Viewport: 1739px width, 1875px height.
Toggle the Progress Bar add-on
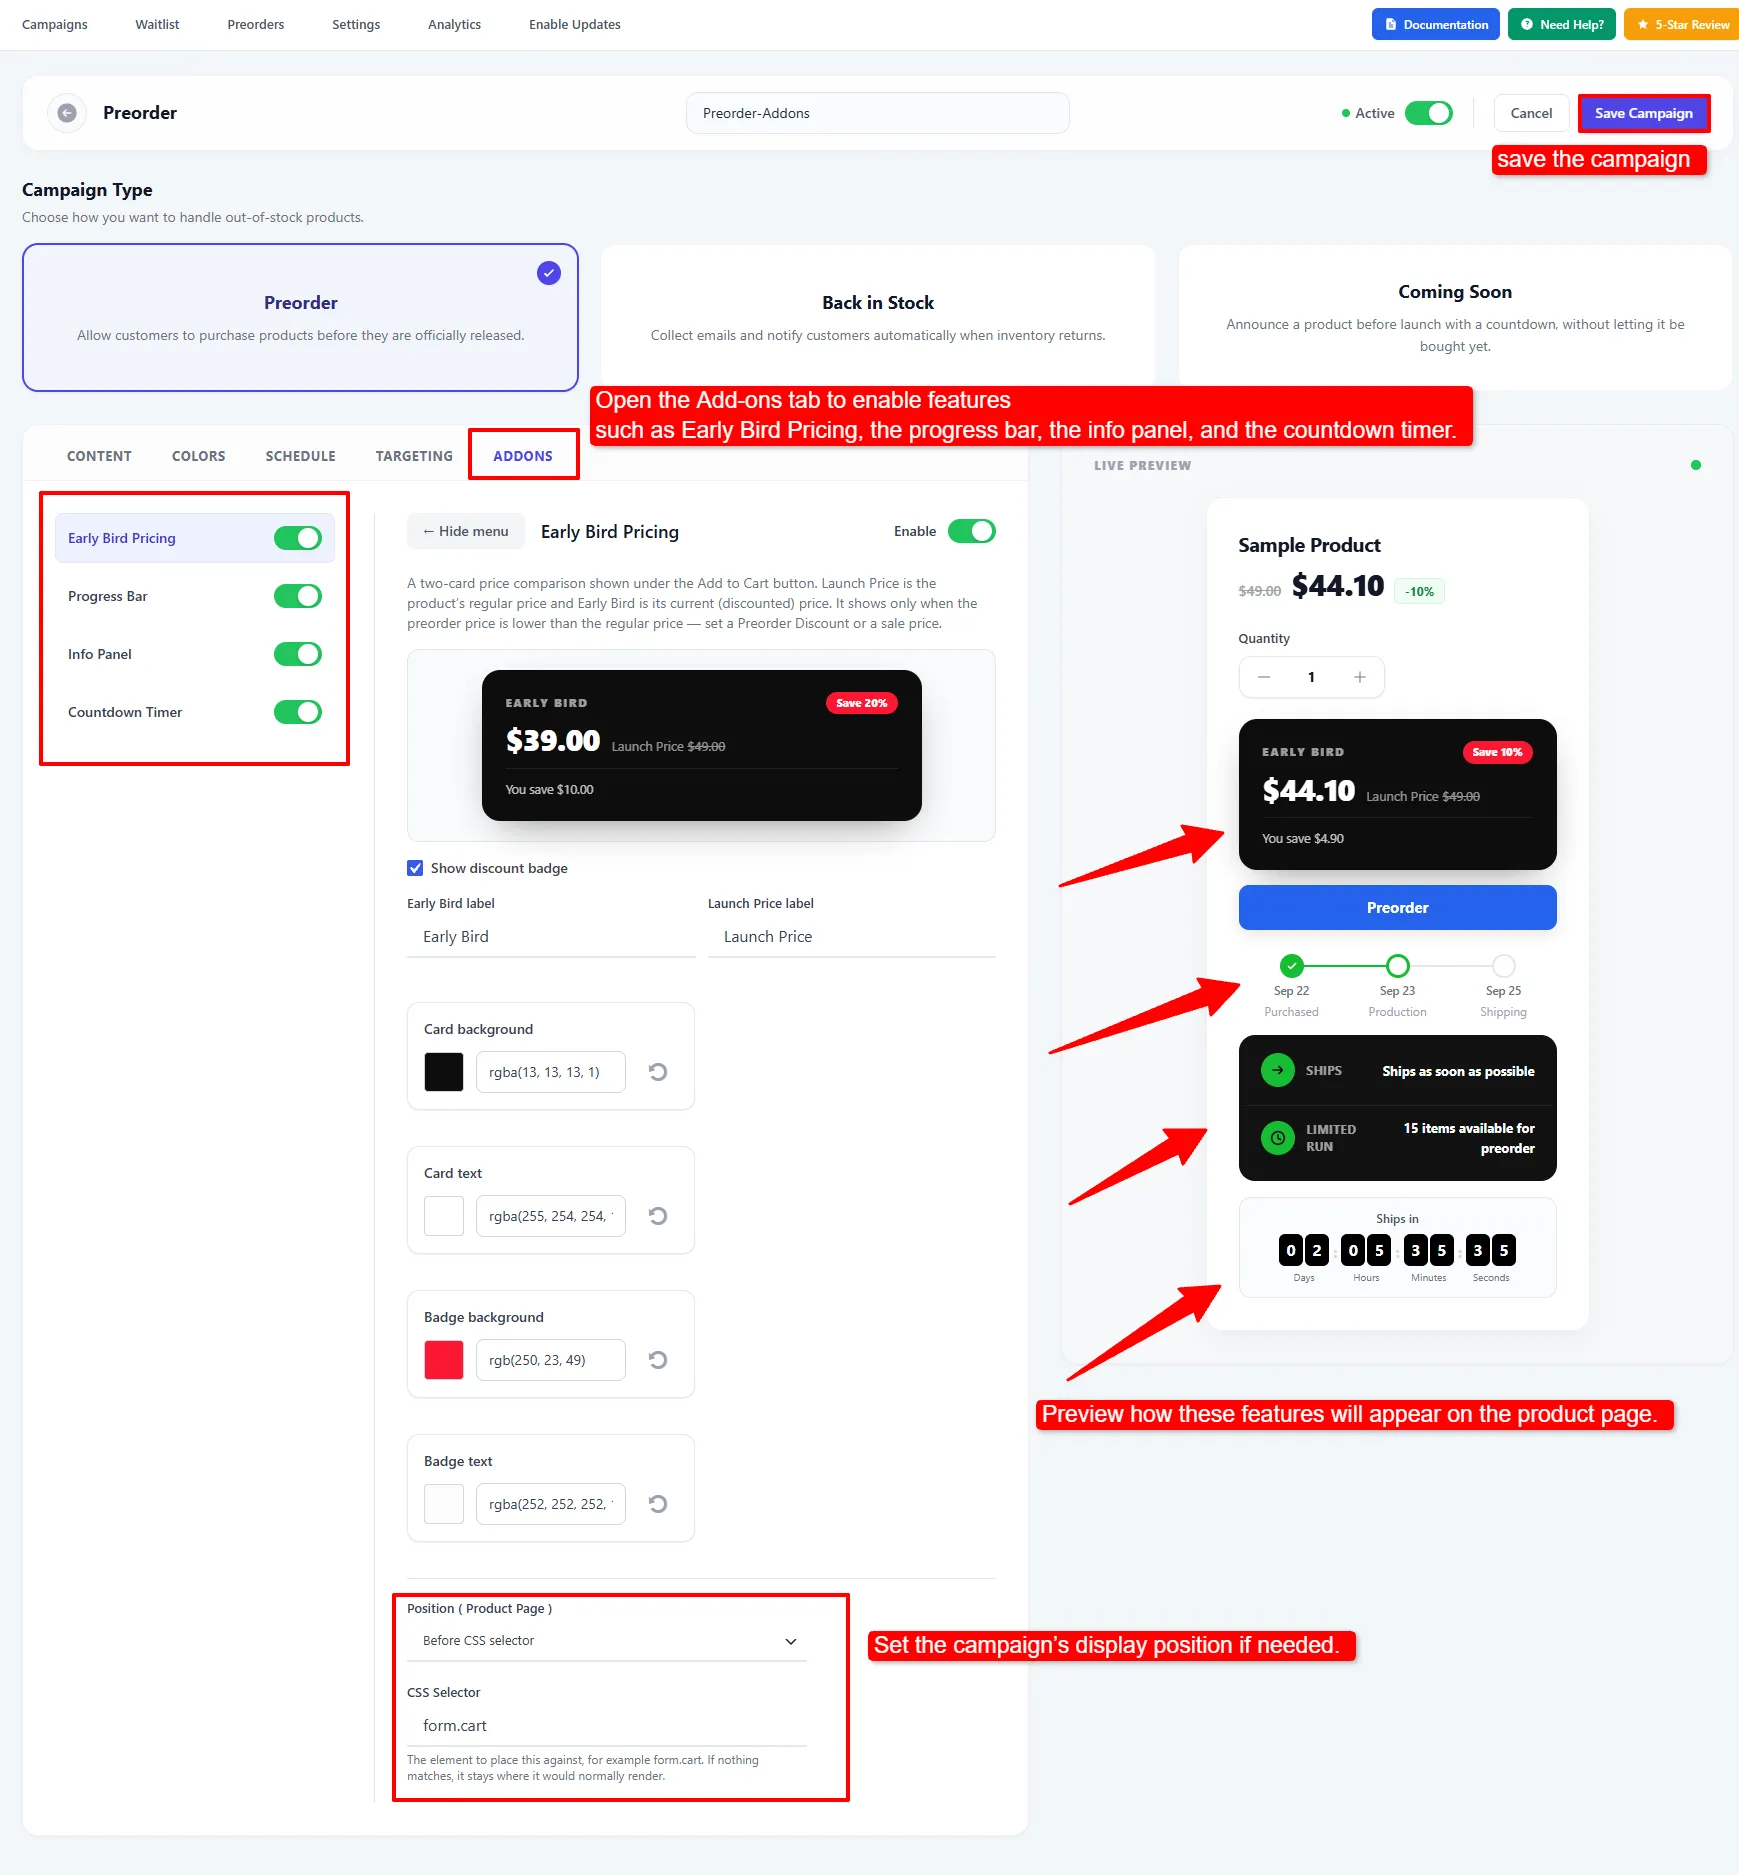(298, 596)
